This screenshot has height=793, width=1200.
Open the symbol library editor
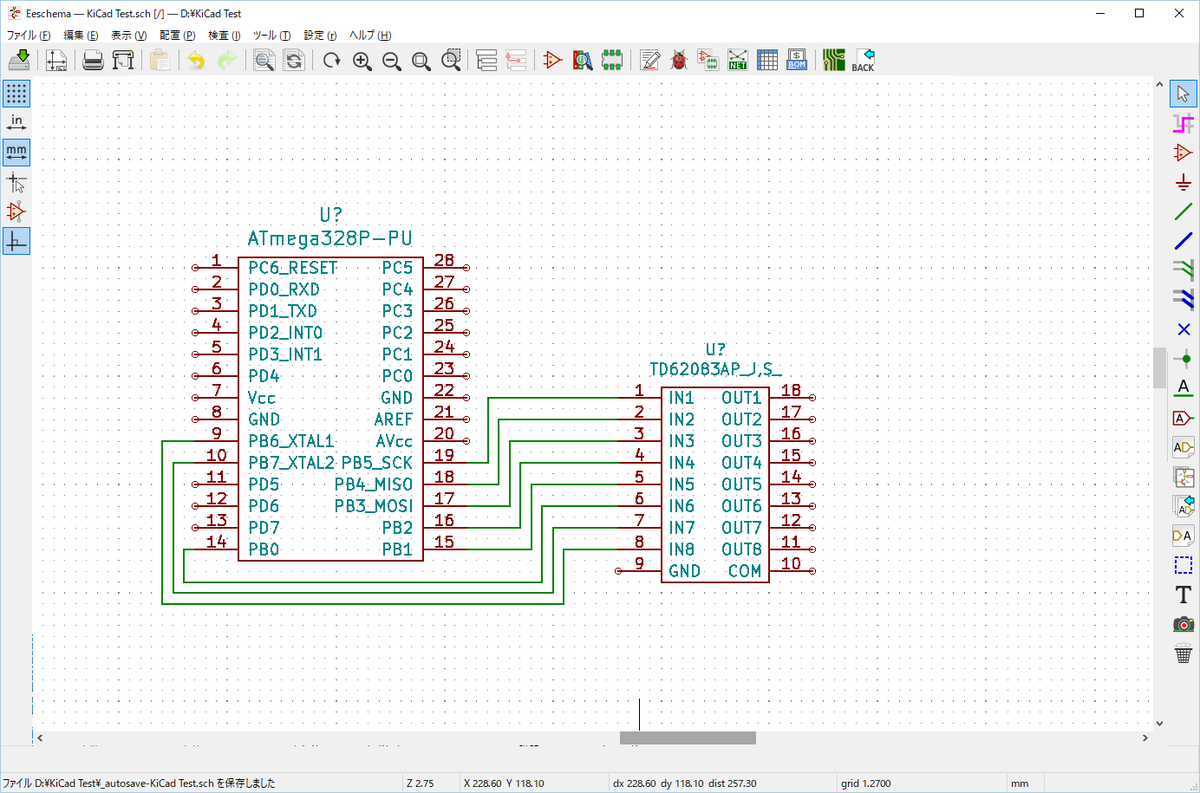(x=552, y=60)
